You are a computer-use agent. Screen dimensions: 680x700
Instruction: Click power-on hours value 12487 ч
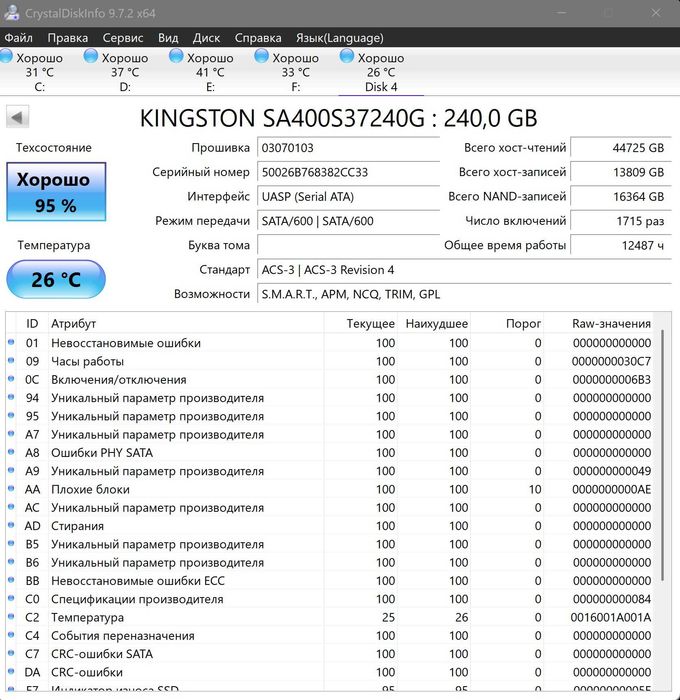(621, 245)
